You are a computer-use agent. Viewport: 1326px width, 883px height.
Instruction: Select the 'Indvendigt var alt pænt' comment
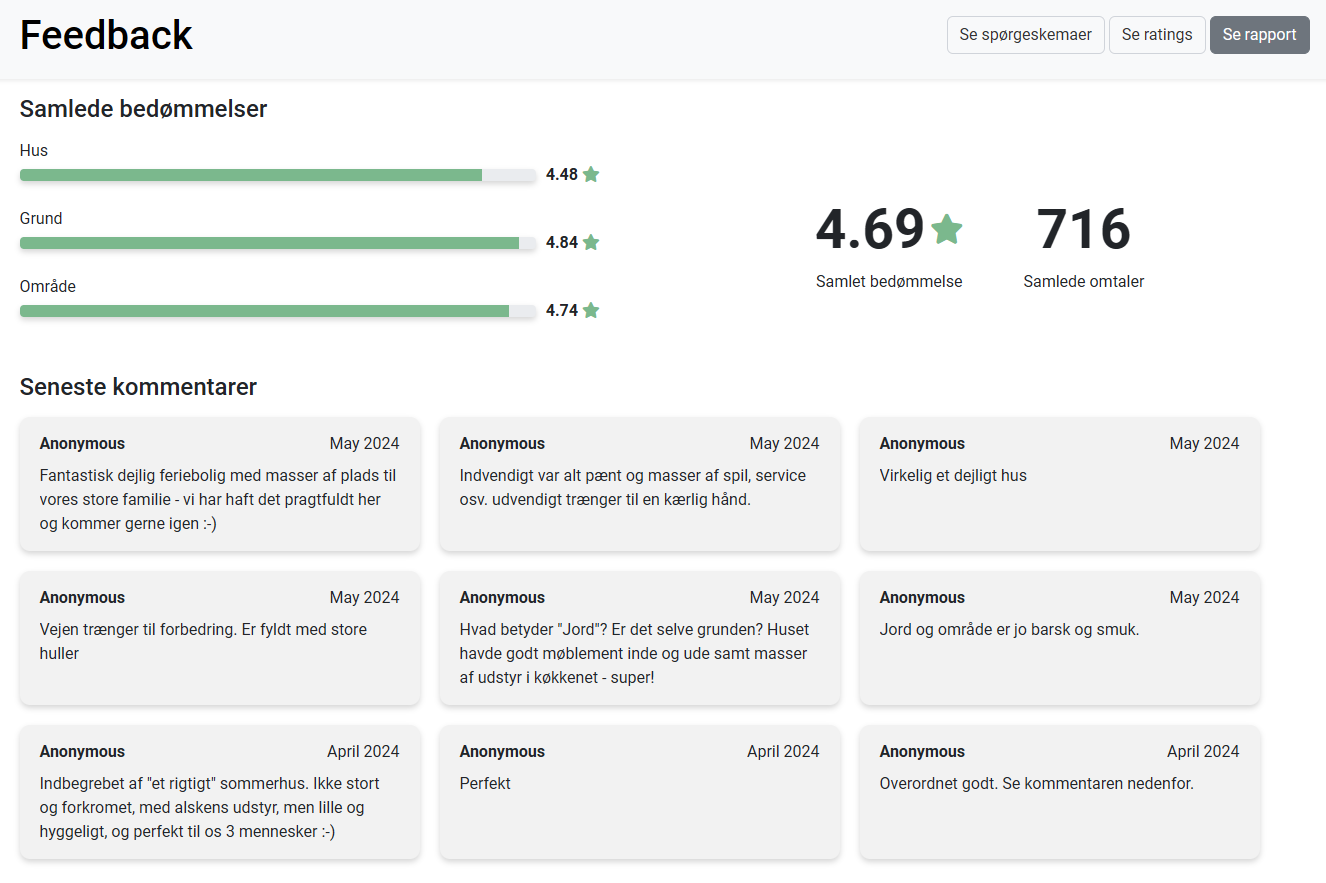639,485
